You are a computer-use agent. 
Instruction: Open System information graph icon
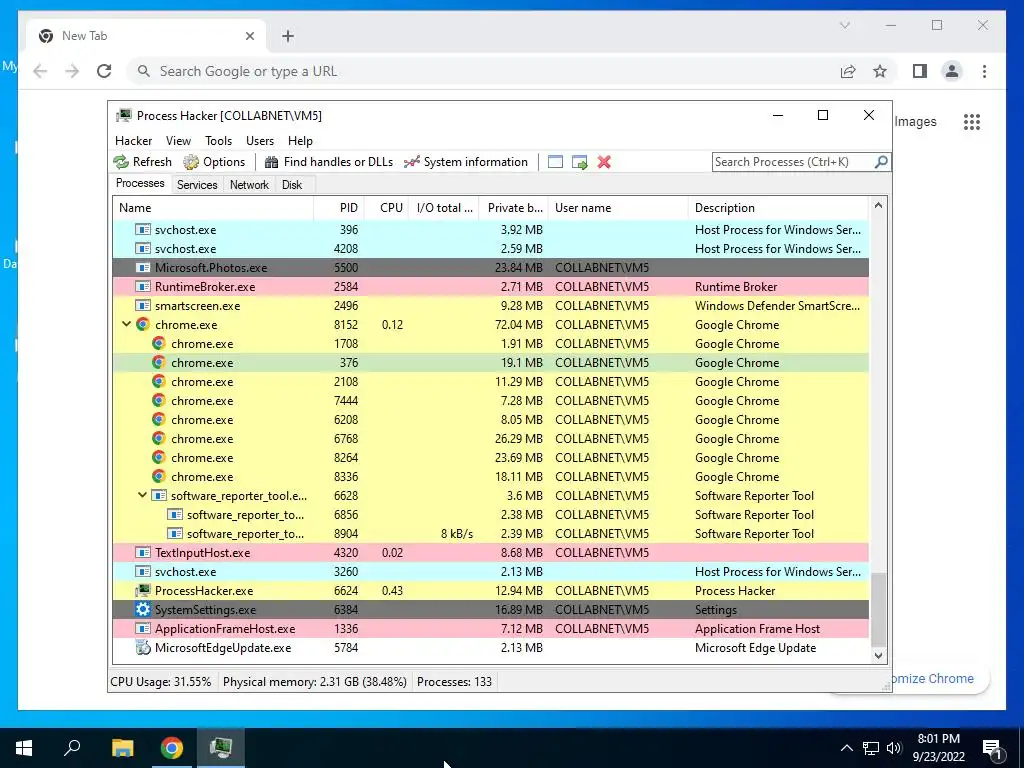click(411, 162)
